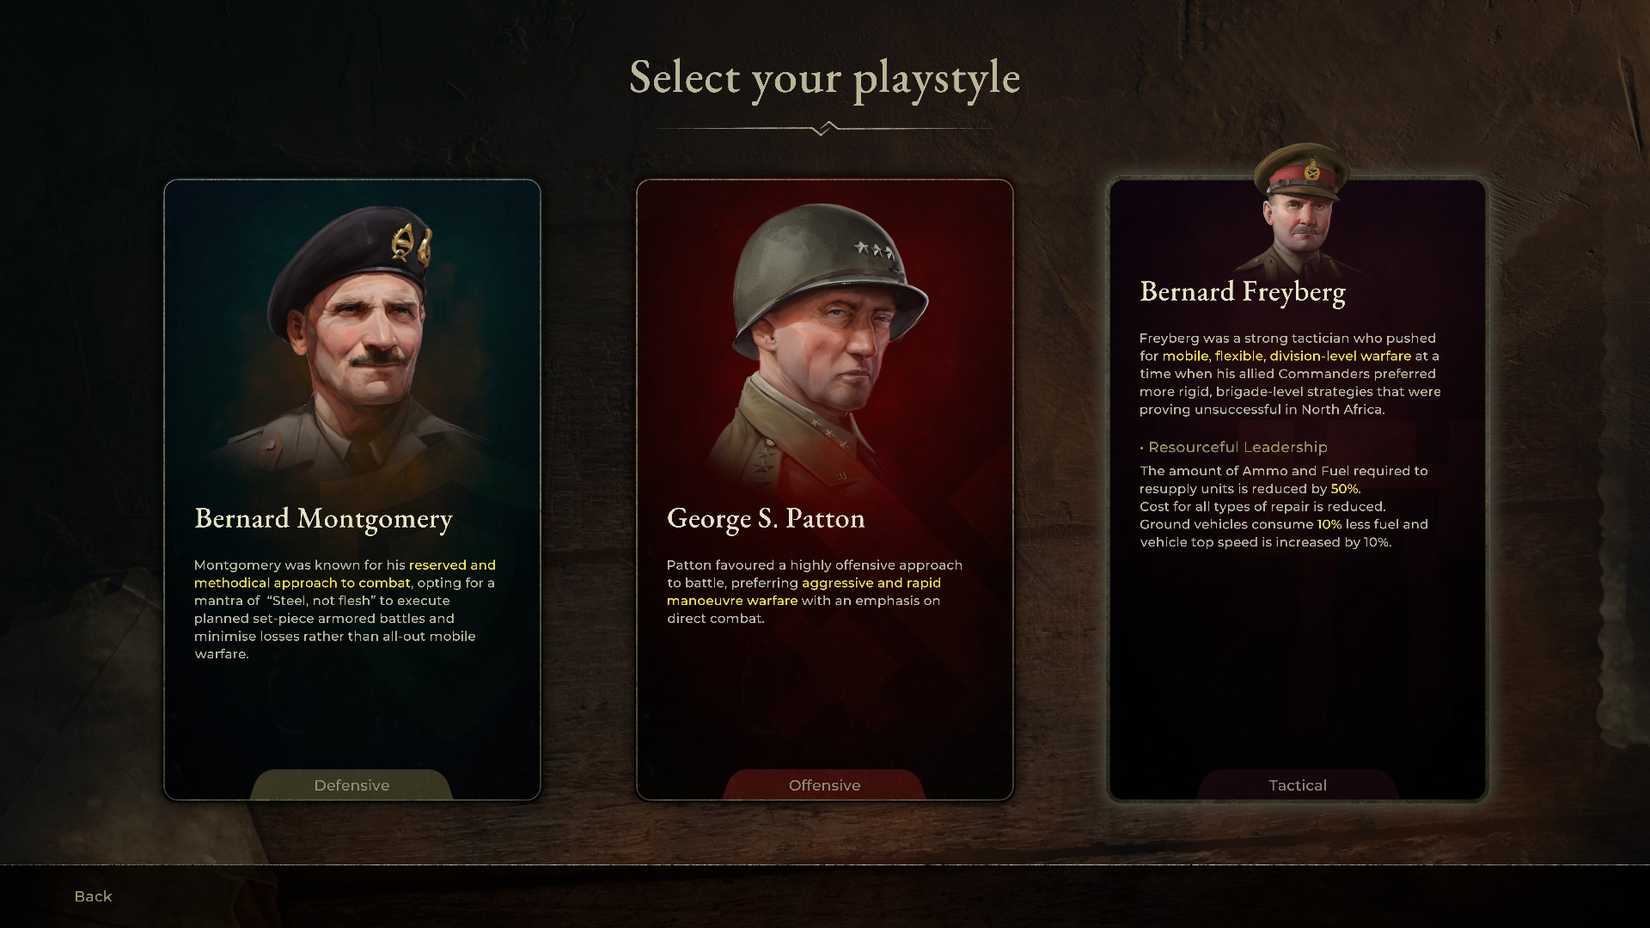The width and height of the screenshot is (1650, 928).
Task: Click the George S. Patton name heading
Action: (x=766, y=518)
